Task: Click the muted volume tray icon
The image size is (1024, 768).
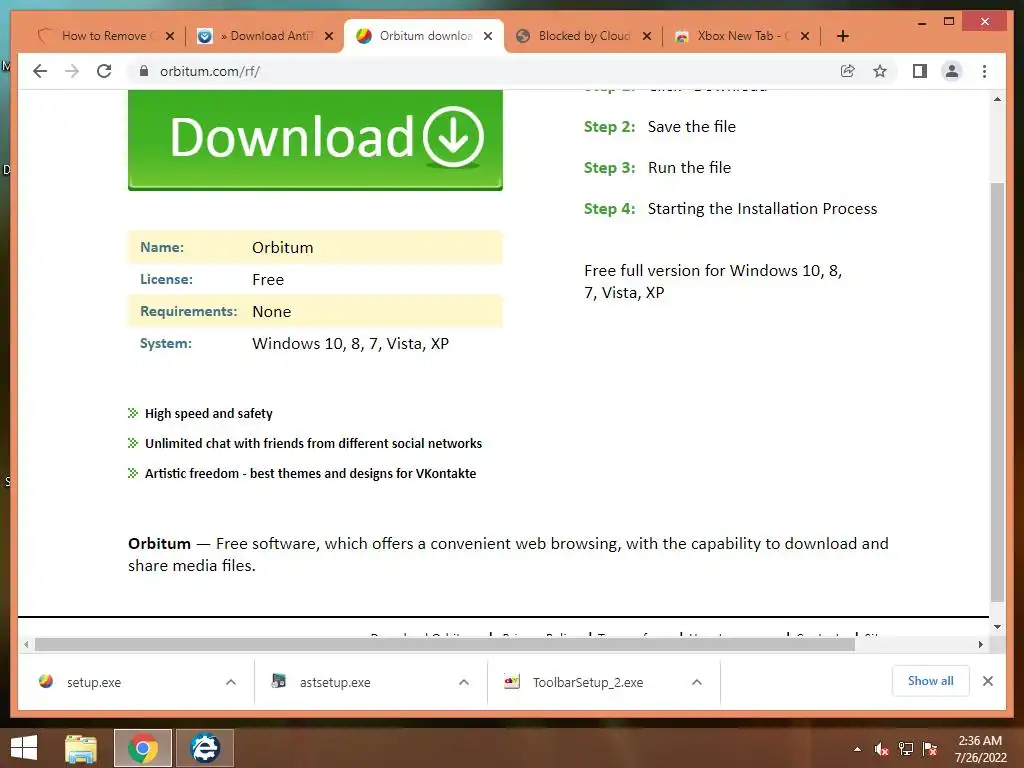Action: click(x=882, y=749)
